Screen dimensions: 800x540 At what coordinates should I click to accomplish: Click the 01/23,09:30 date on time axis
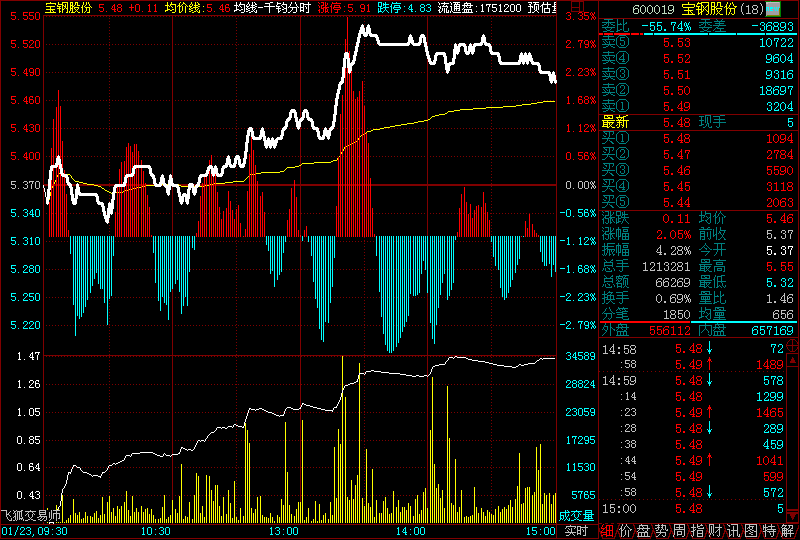(x=34, y=531)
